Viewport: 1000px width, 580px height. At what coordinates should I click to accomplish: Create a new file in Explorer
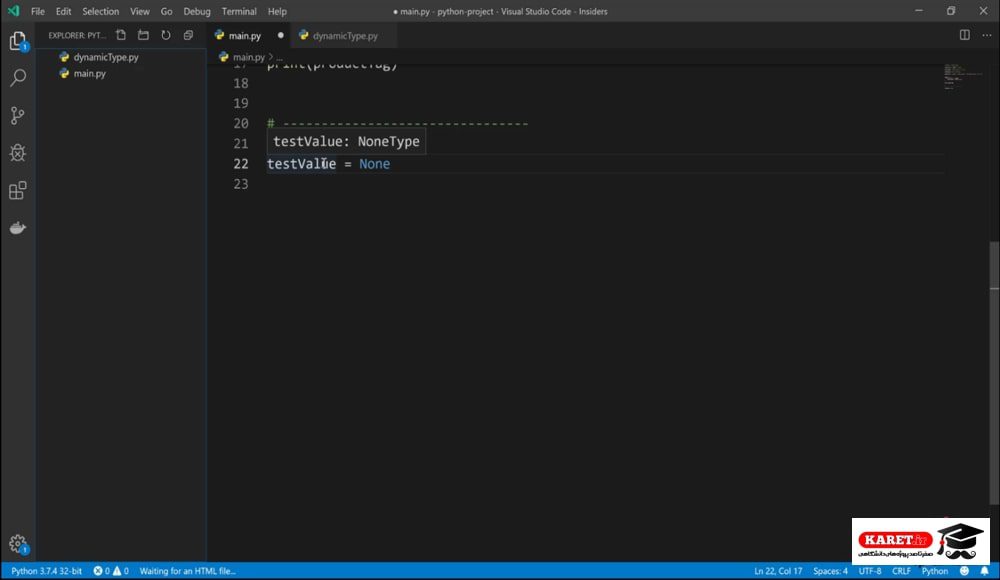tap(121, 36)
